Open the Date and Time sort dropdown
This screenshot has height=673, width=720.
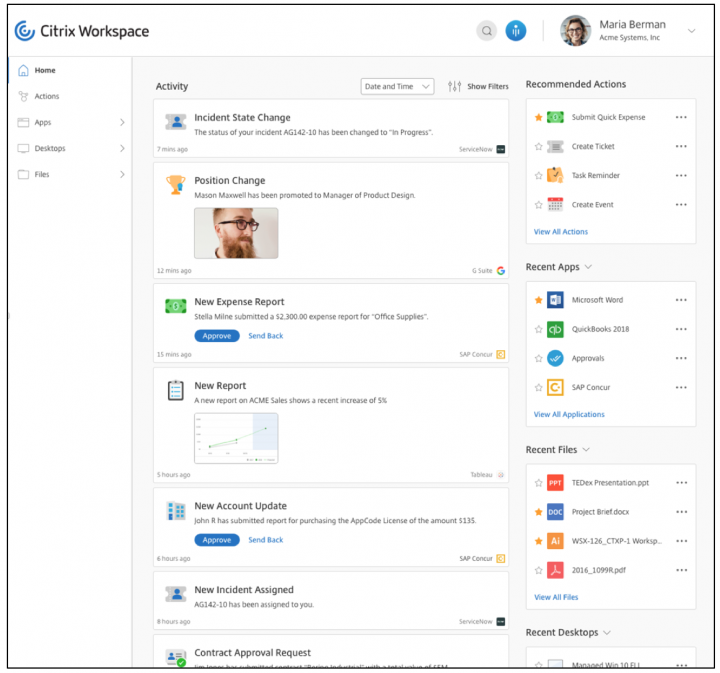397,87
